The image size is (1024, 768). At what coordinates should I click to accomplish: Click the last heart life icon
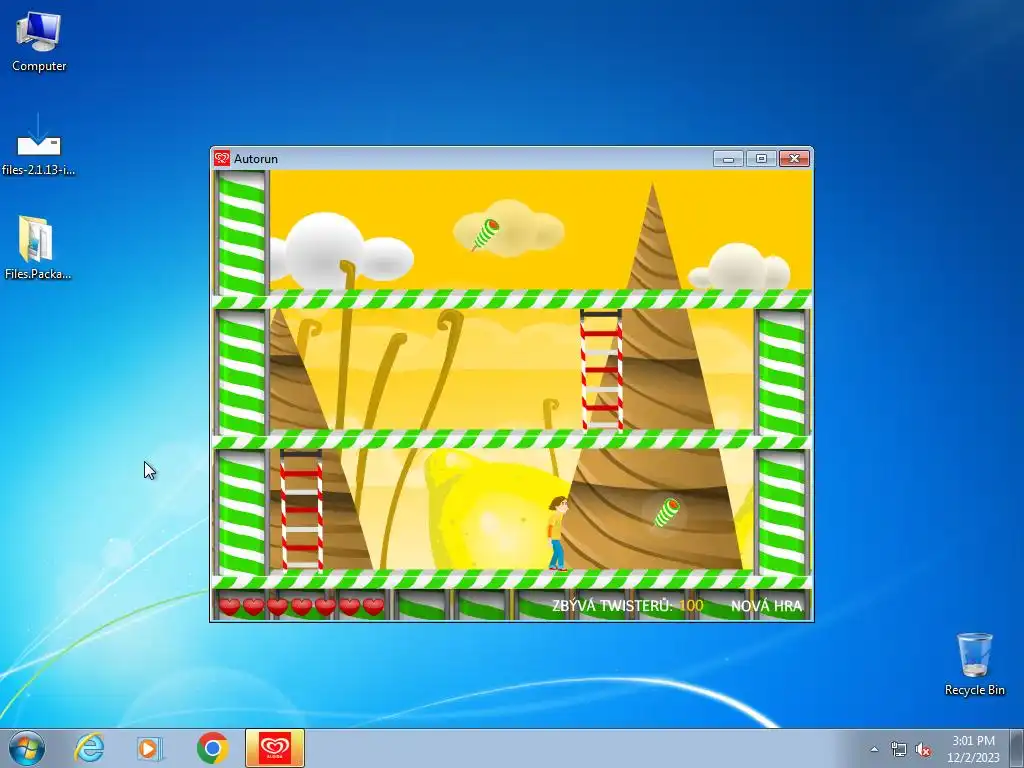(374, 607)
